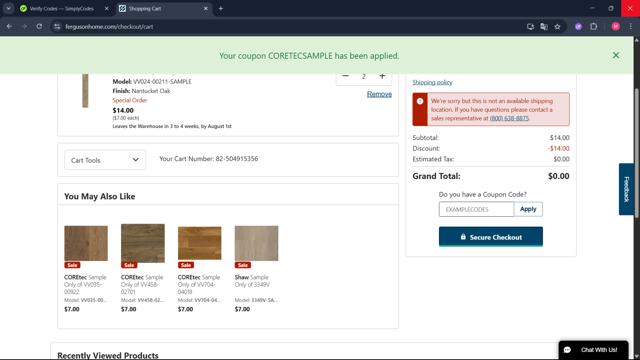
Task: Open a new browser tab
Action: 220,9
